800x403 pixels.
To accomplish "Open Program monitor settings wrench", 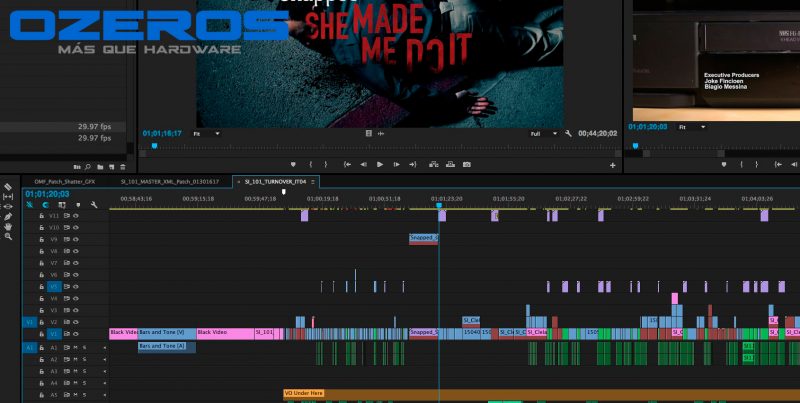I will [x=568, y=134].
